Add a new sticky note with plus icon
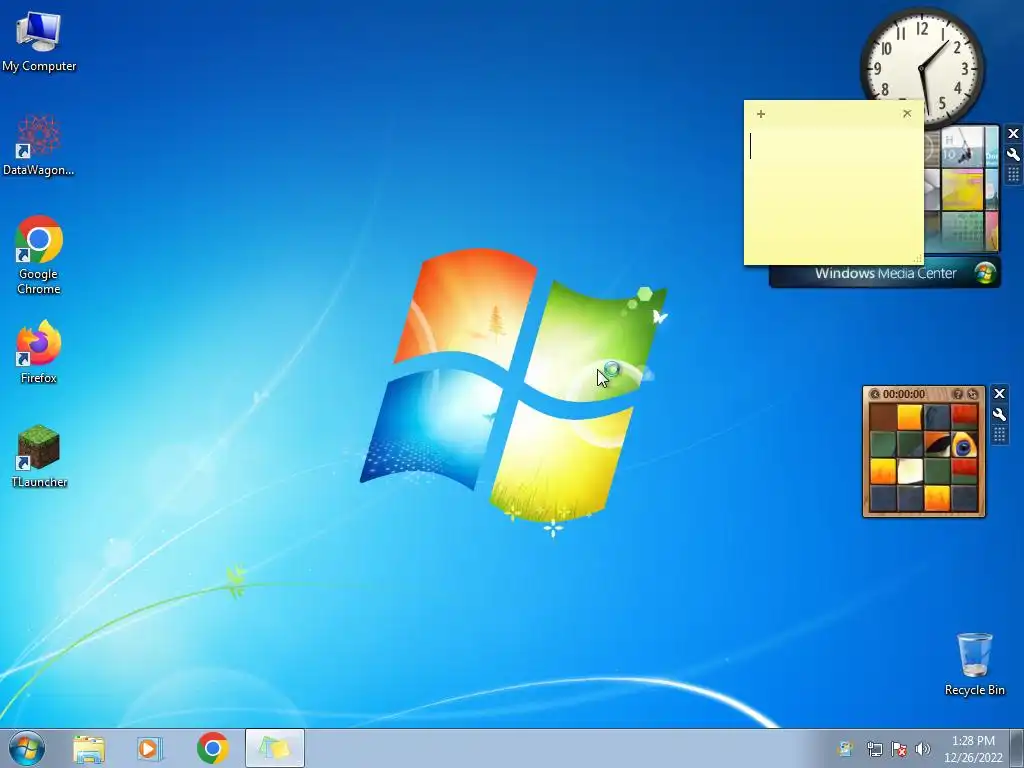Image resolution: width=1024 pixels, height=768 pixels. [761, 114]
